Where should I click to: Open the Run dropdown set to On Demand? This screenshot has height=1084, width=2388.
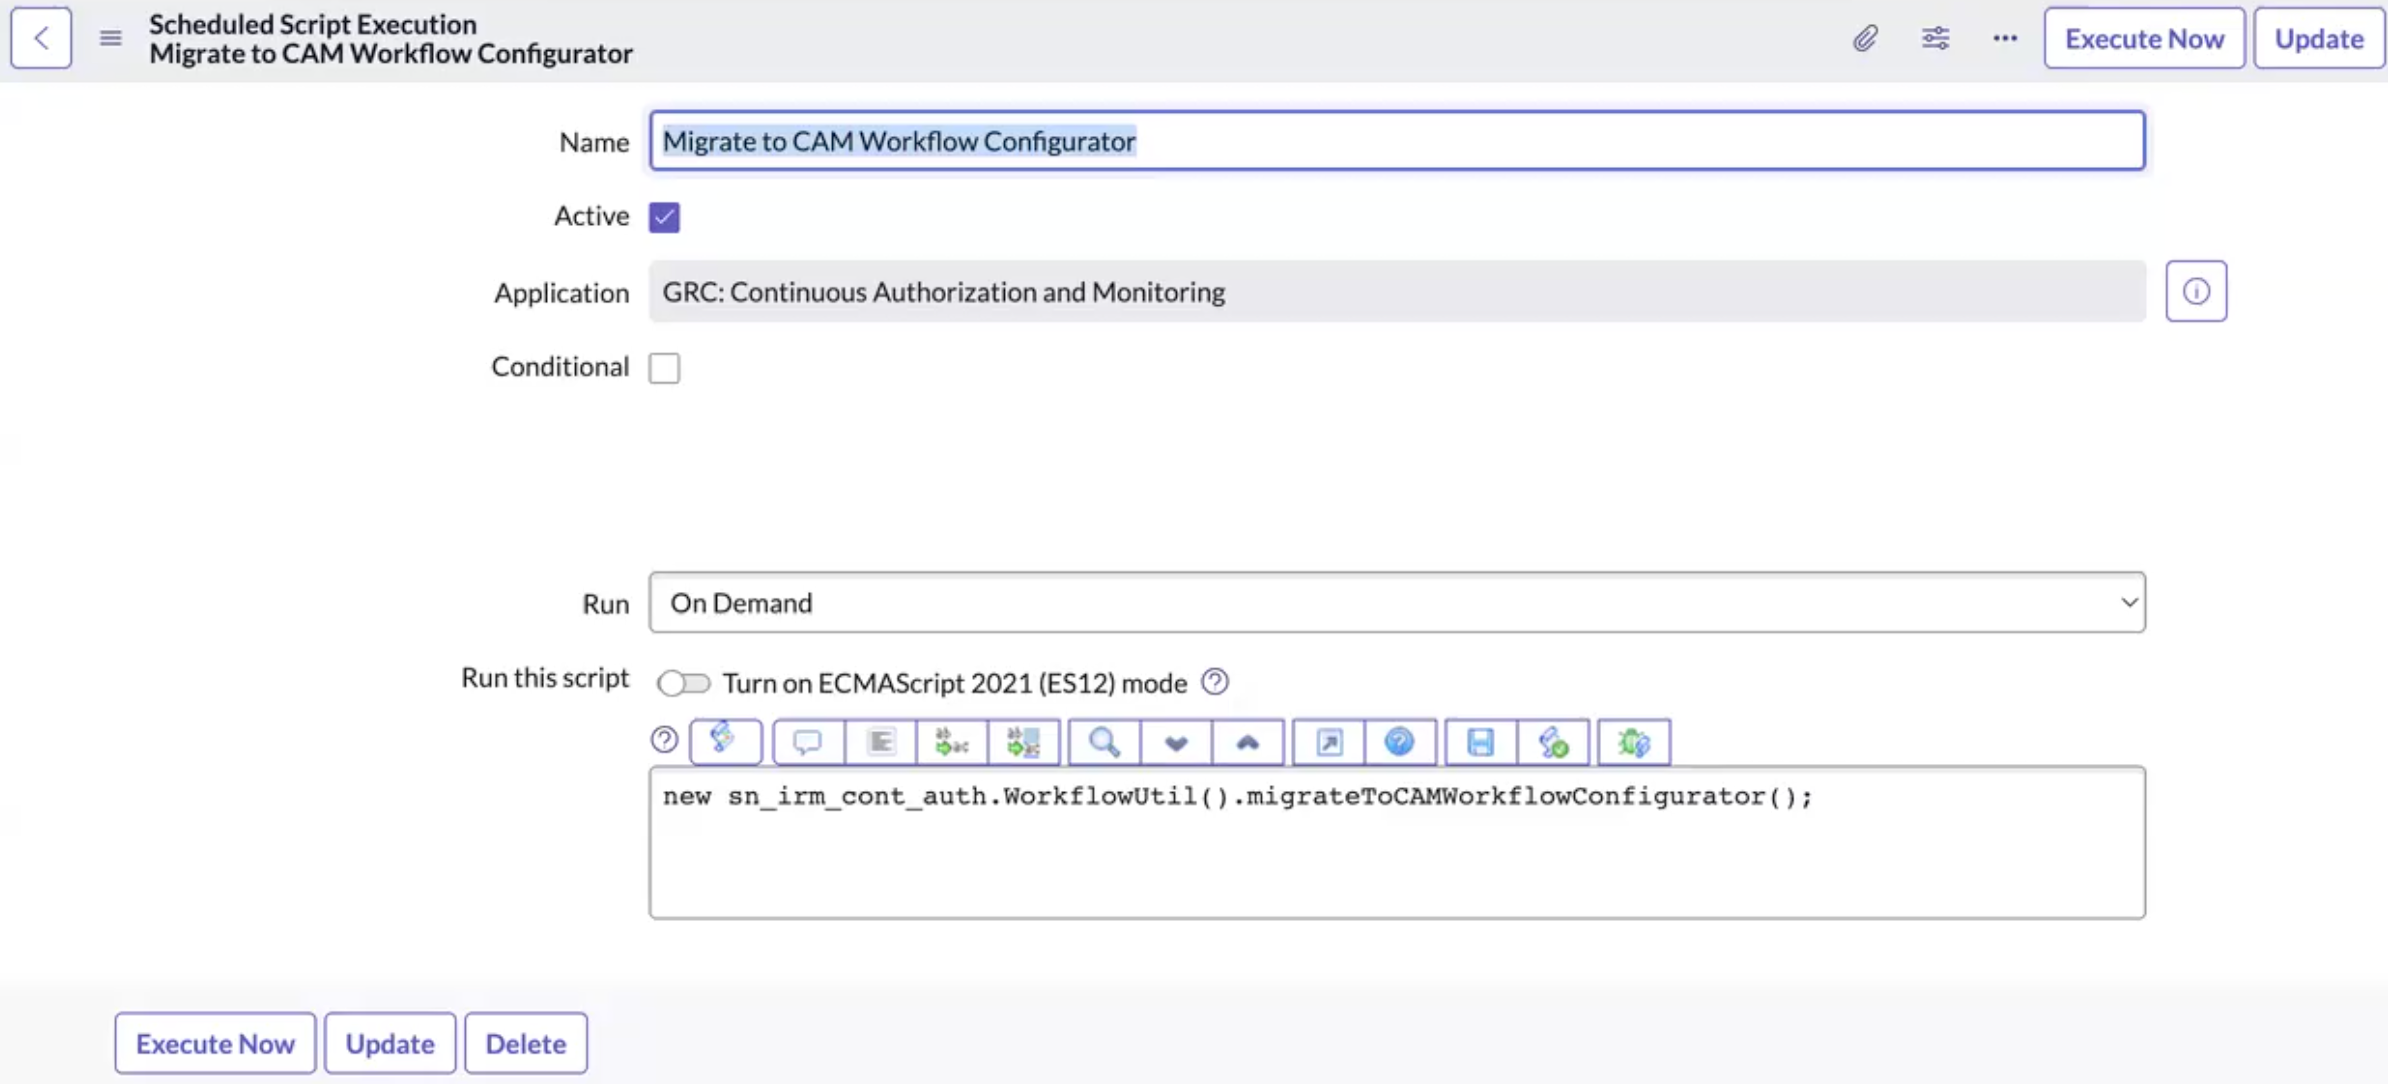(1397, 602)
